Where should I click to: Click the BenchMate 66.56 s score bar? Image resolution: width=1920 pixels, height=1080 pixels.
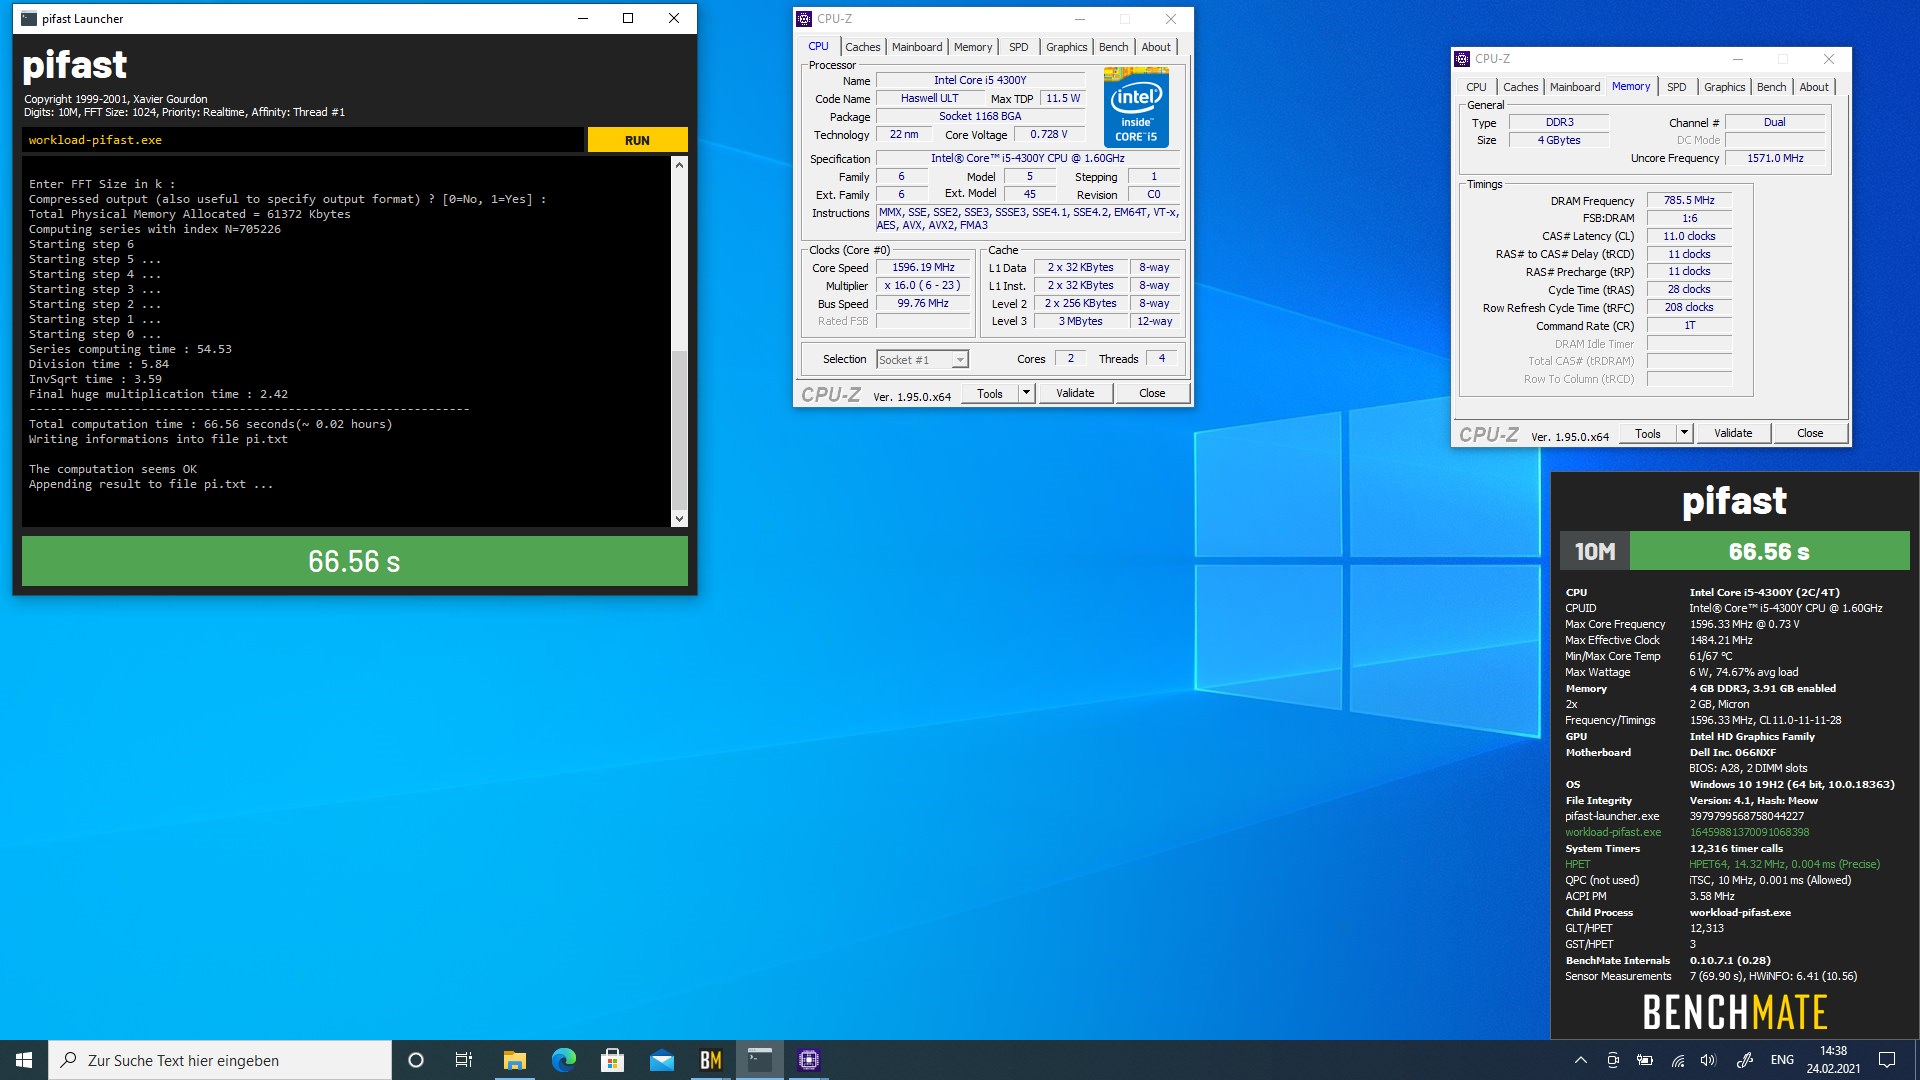pyautogui.click(x=1769, y=551)
